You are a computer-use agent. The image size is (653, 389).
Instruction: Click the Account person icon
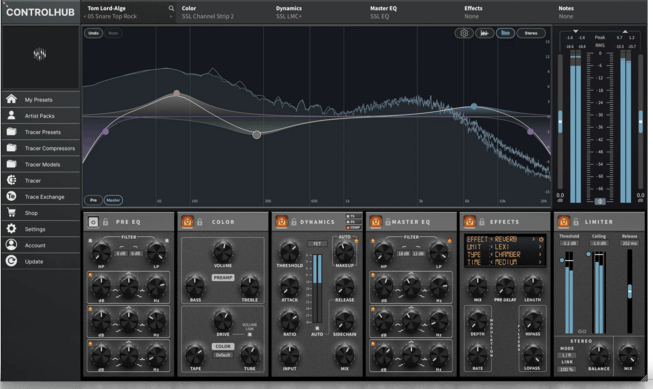click(x=11, y=245)
